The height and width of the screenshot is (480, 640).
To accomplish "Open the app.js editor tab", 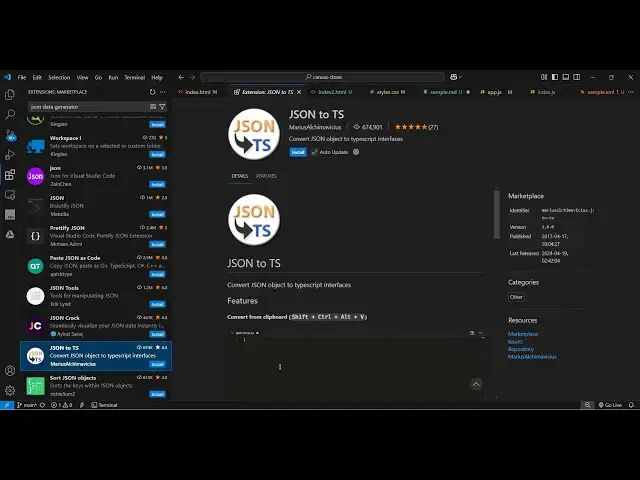I will 494,92.
